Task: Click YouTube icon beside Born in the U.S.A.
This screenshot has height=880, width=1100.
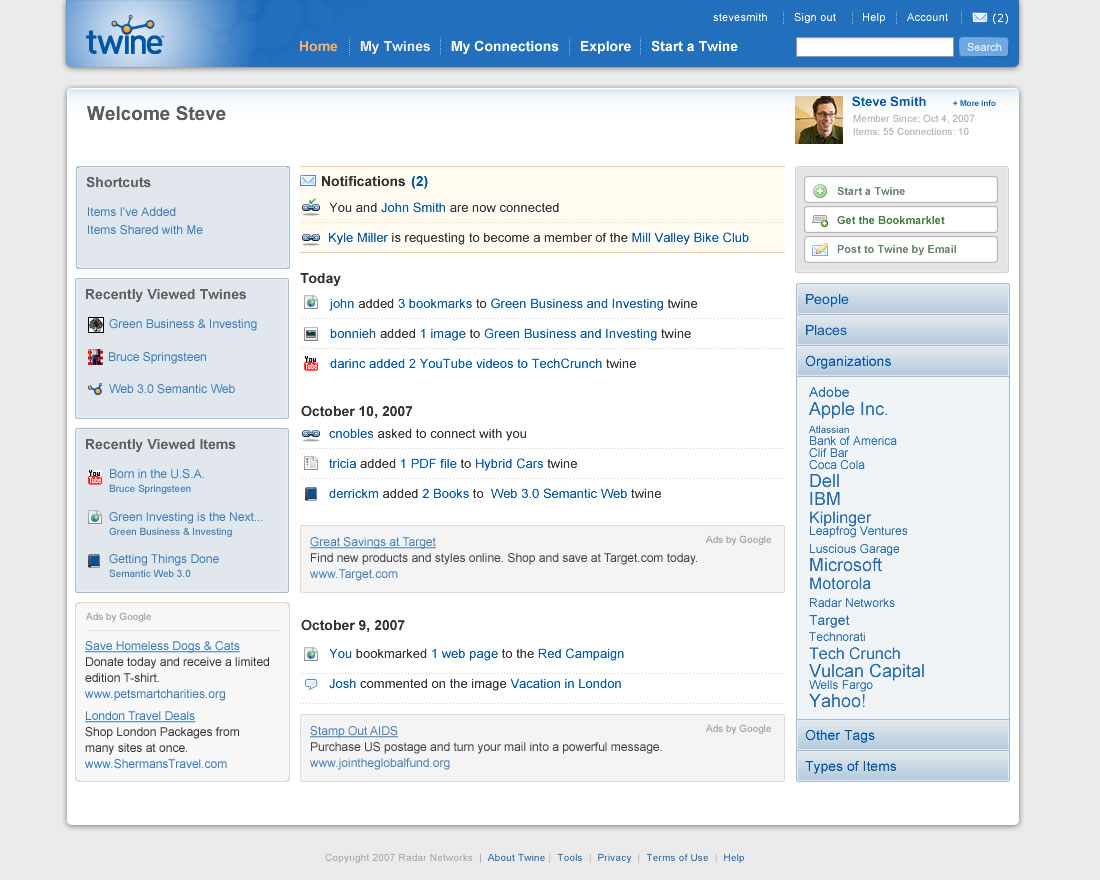Action: (95, 477)
